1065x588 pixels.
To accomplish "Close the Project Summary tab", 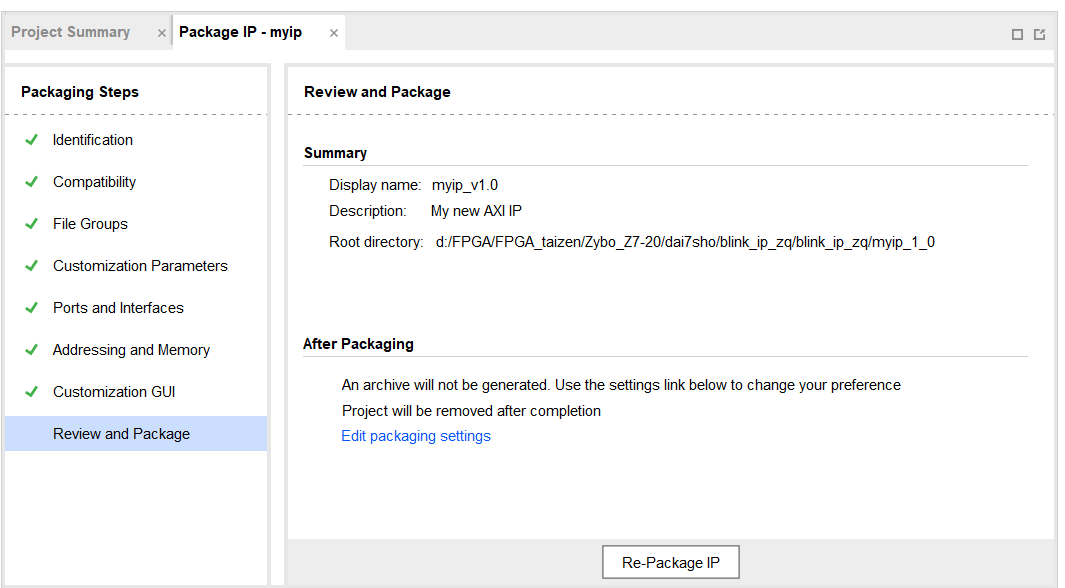I will pyautogui.click(x=162, y=33).
